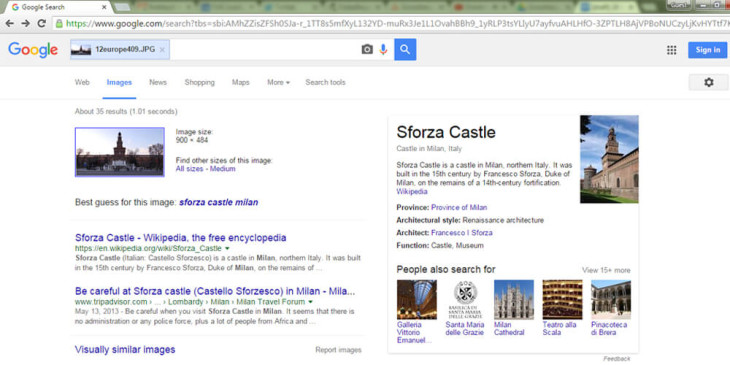The width and height of the screenshot is (730, 365).
Task: Remove the 12europe409.JPG image chip
Action: click(162, 49)
